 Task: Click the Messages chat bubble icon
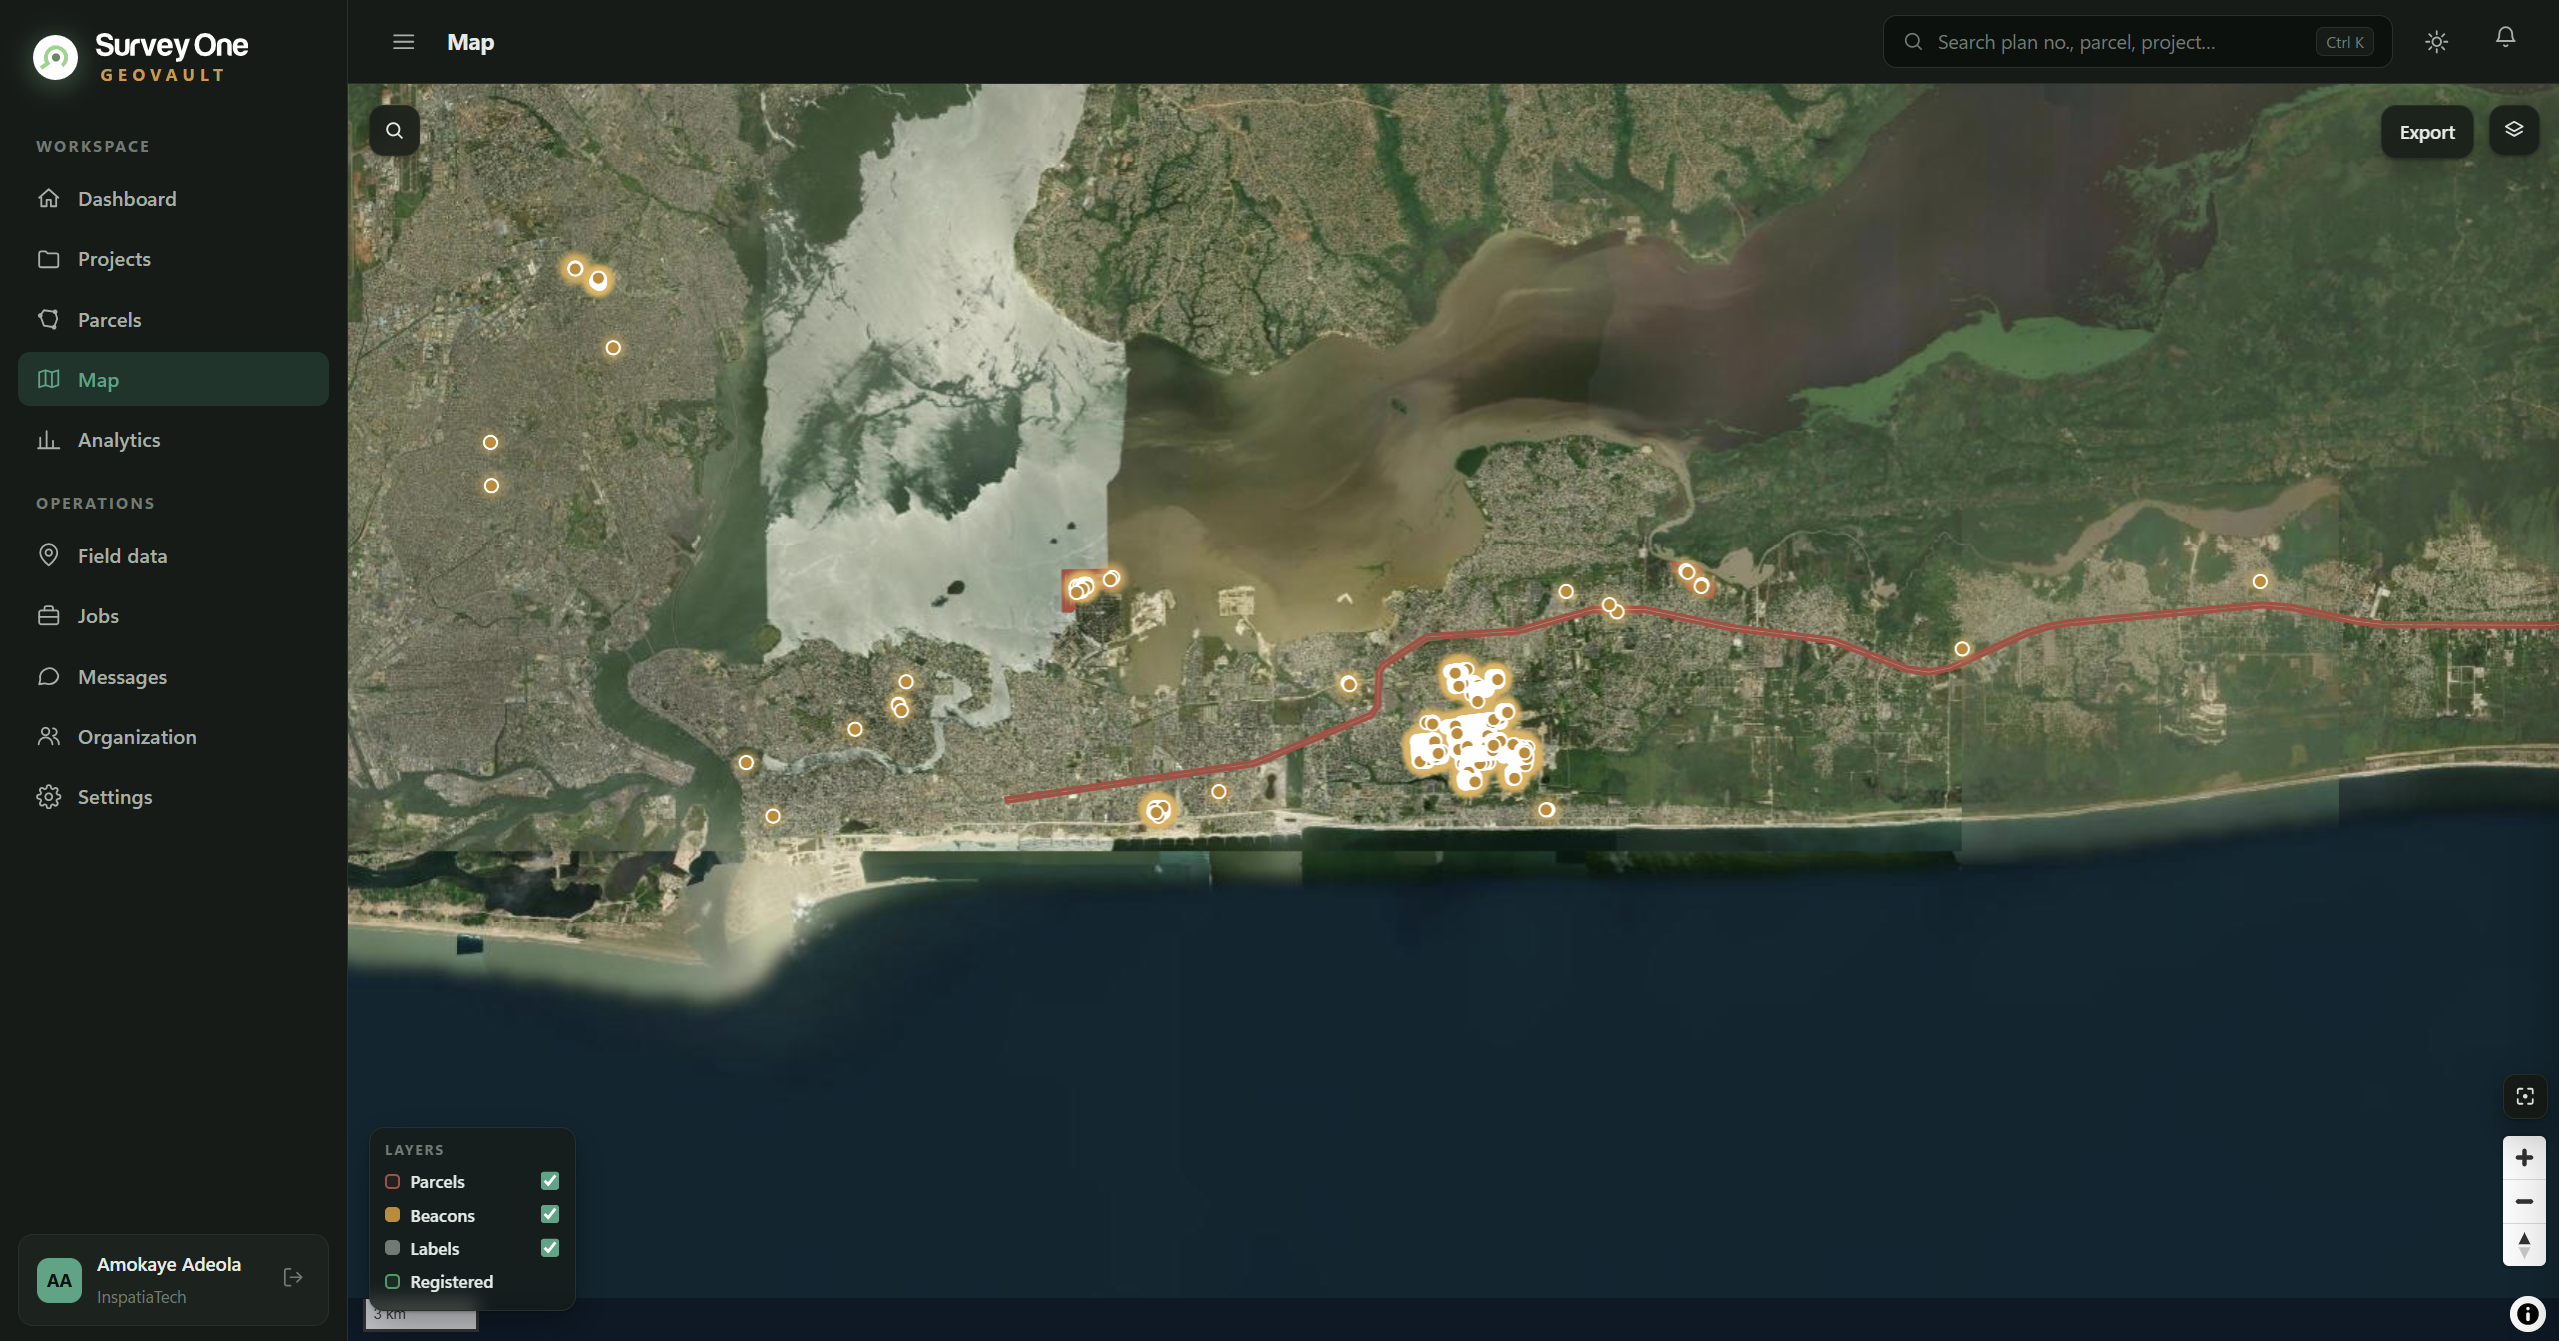pos(48,676)
